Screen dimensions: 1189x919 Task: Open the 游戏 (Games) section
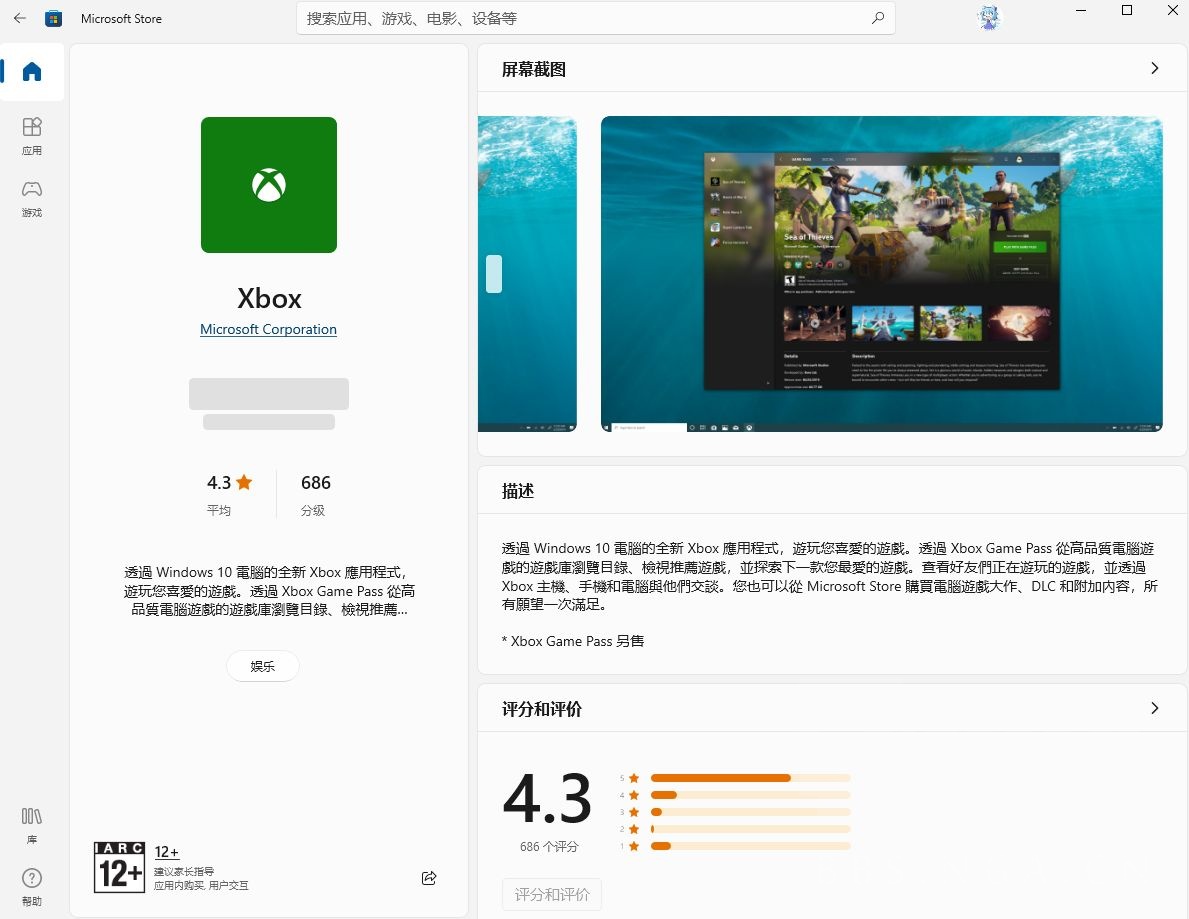[31, 198]
